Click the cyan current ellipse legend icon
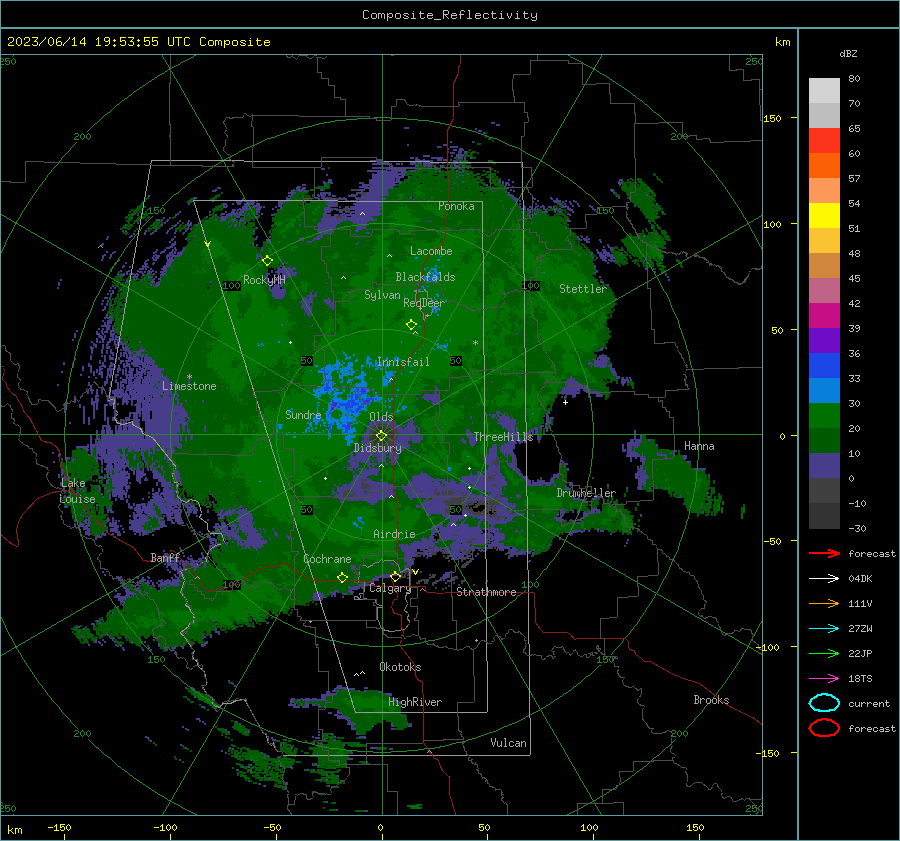900x841 pixels. pyautogui.click(x=824, y=703)
